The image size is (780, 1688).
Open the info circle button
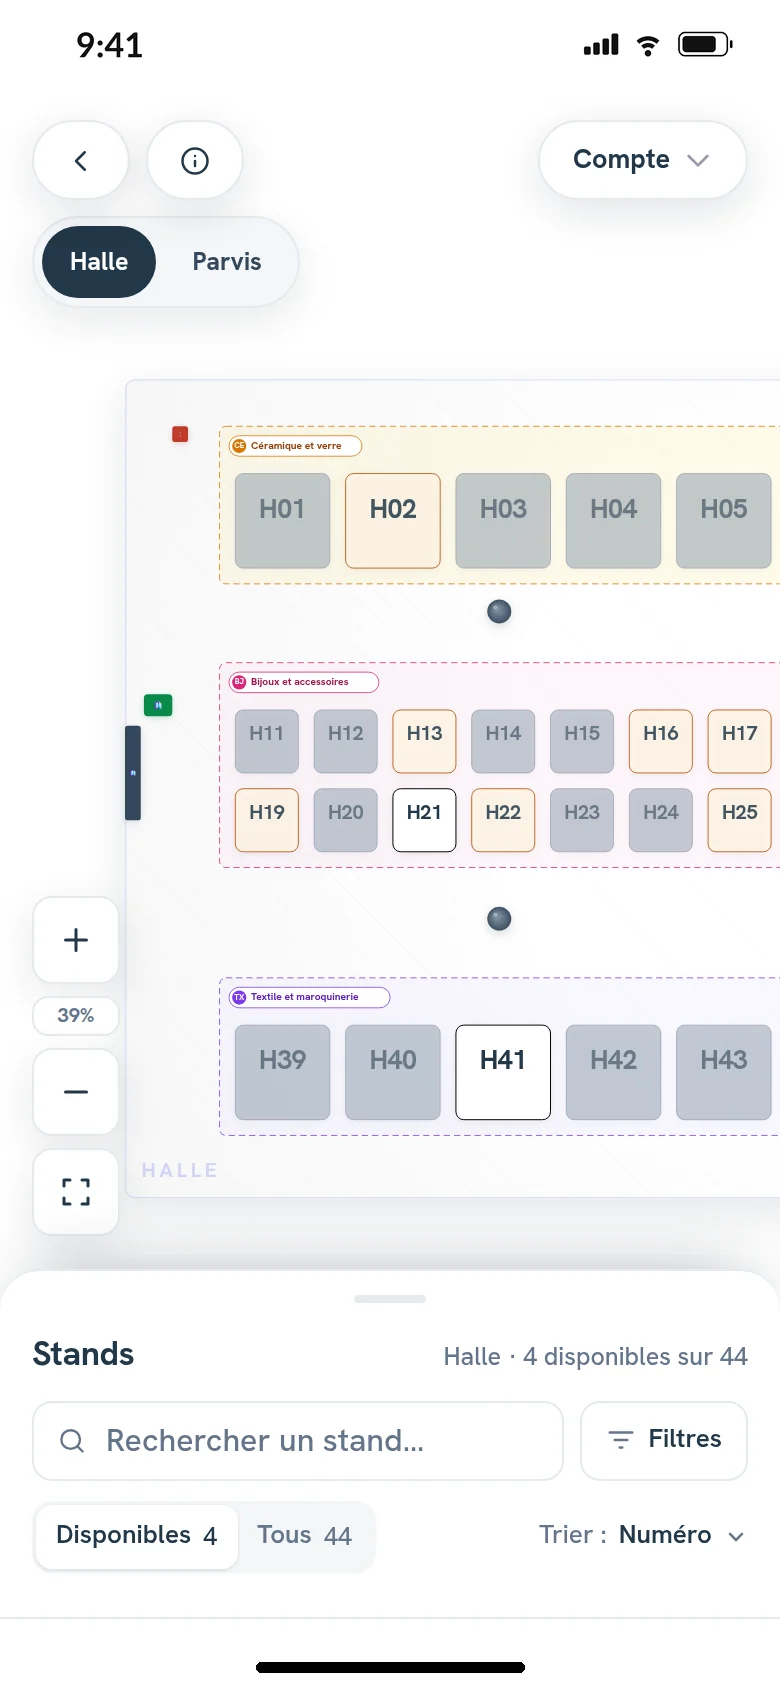(195, 160)
